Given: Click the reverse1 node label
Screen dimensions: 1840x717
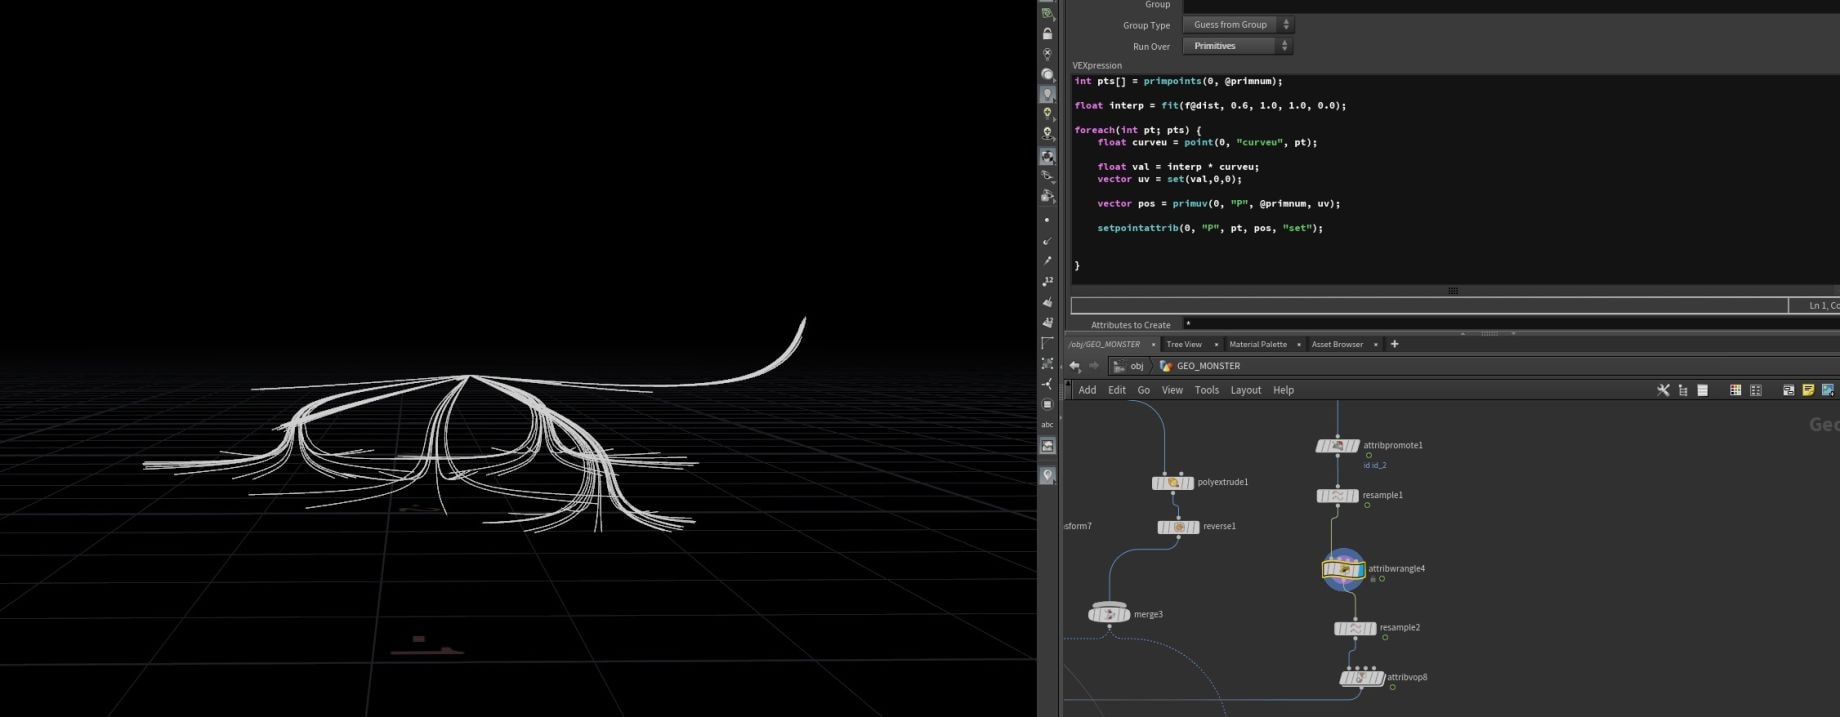Looking at the screenshot, I should click(x=1220, y=526).
